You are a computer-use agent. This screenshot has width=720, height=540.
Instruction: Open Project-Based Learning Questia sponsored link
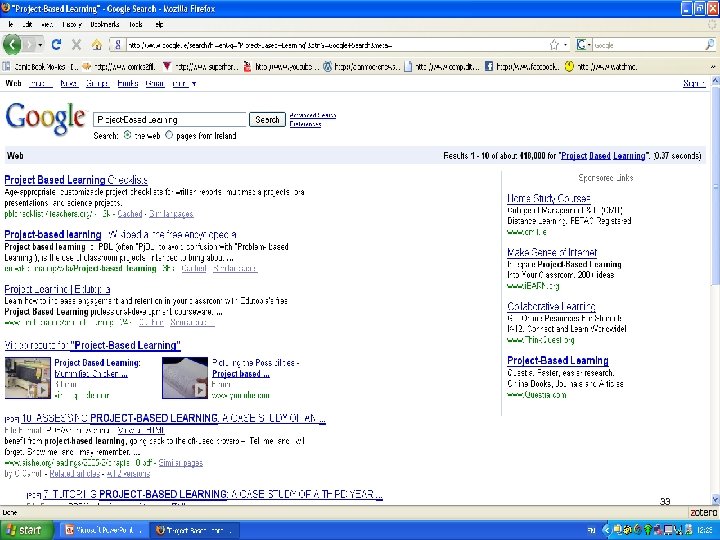click(558, 360)
